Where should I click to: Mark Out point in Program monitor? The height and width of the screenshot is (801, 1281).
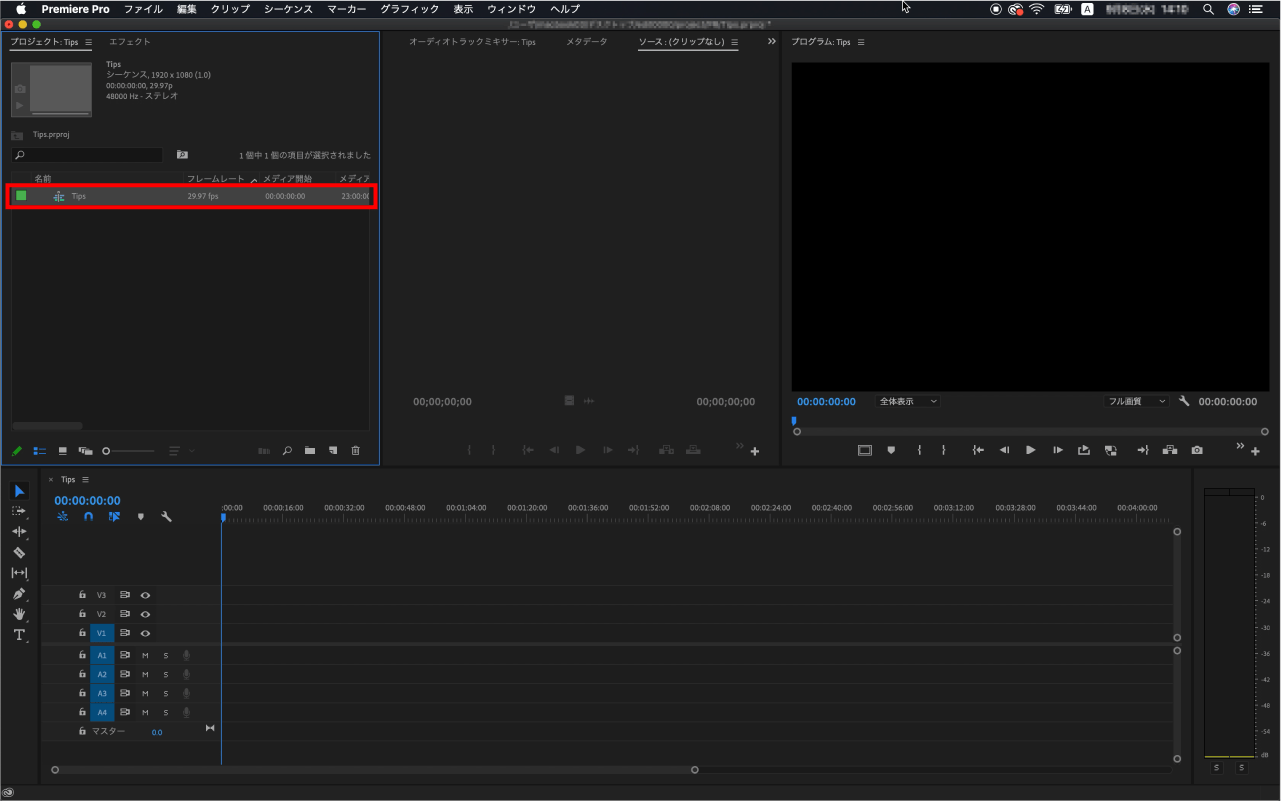943,450
